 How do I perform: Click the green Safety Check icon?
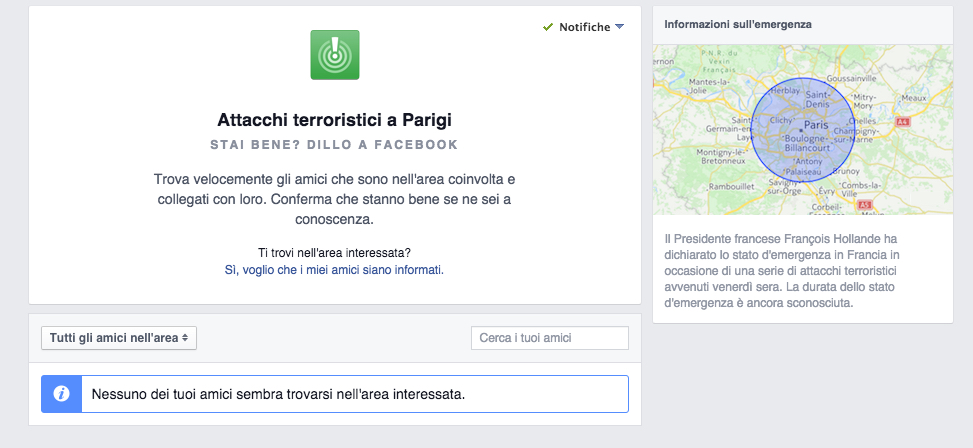(335, 55)
